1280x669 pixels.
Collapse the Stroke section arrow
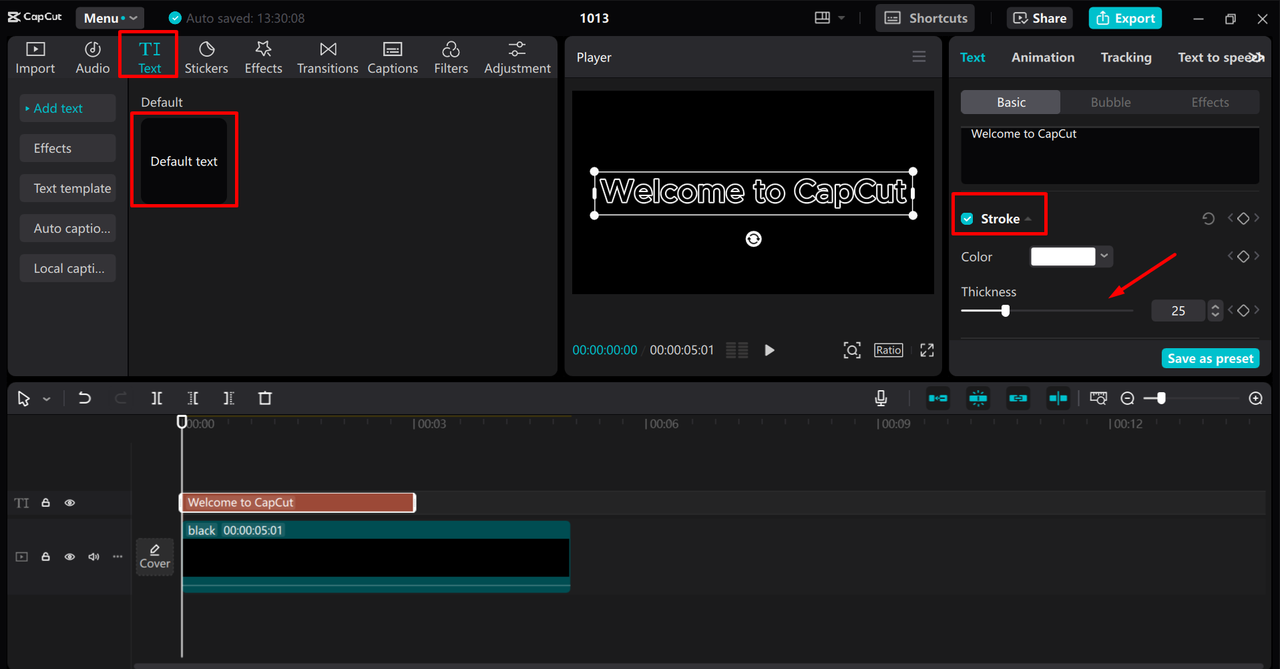click(1028, 219)
